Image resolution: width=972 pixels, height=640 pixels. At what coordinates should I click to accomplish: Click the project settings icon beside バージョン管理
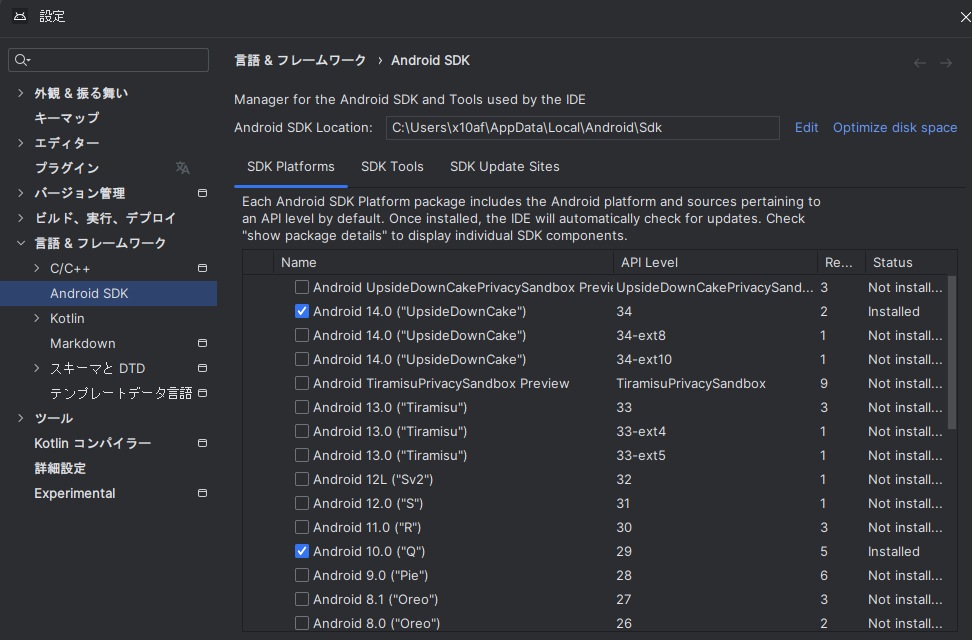click(202, 193)
